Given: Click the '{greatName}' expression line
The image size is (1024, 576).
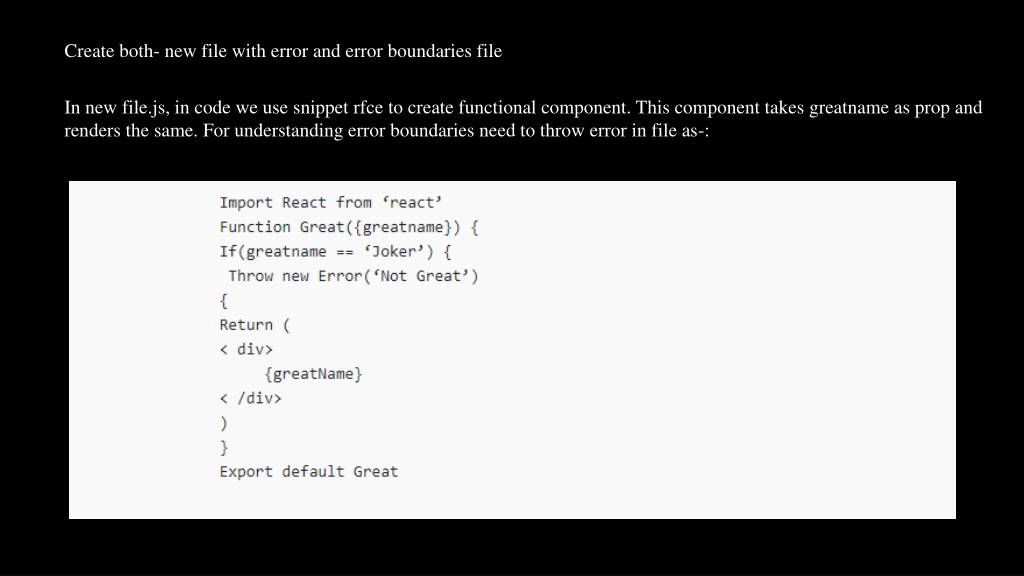Looking at the screenshot, I should (313, 374).
